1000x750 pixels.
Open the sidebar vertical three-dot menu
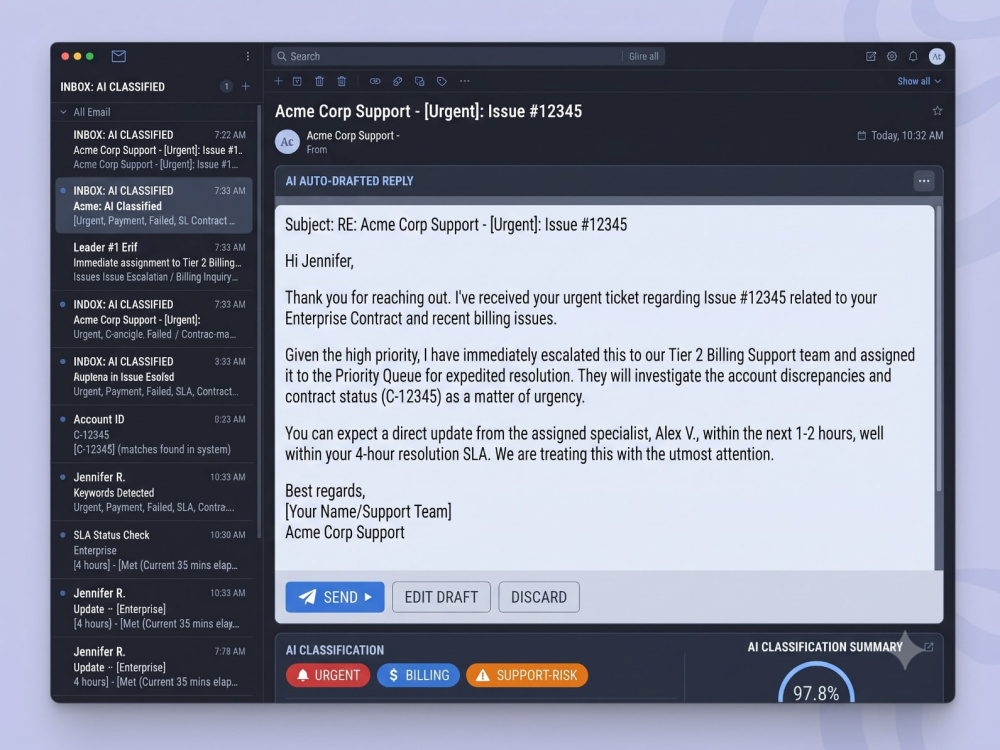click(x=247, y=56)
